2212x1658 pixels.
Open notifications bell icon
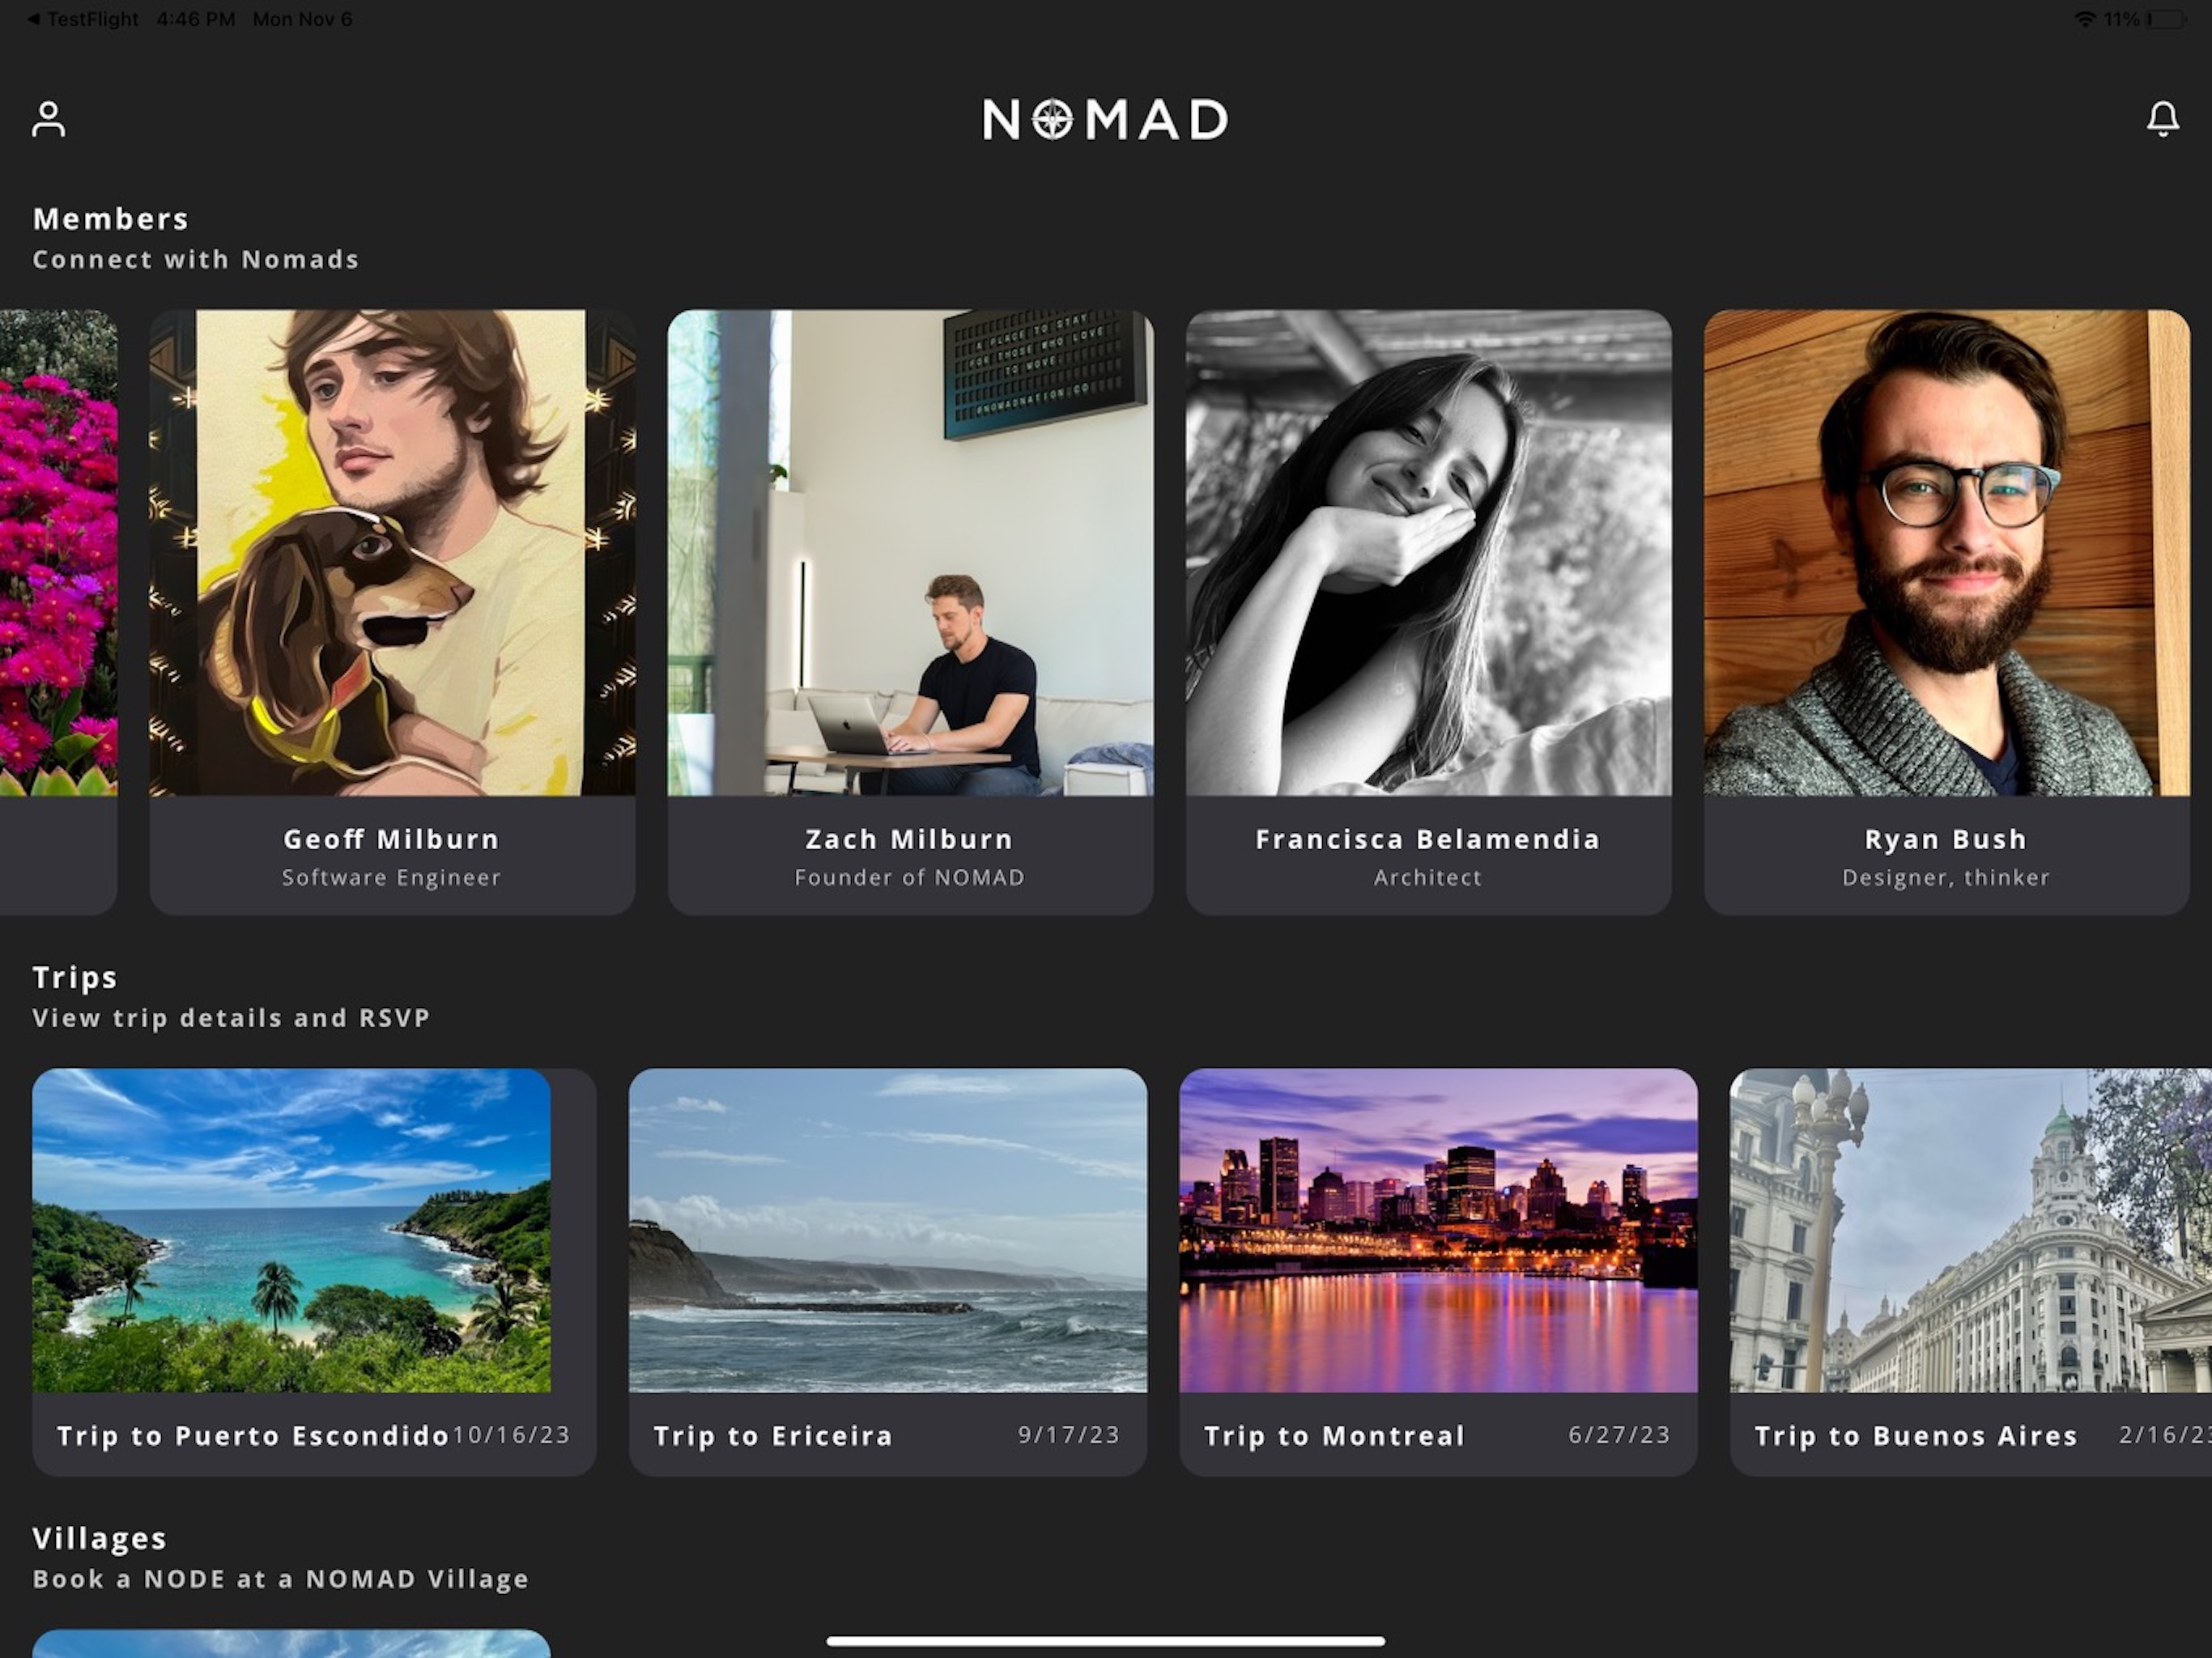(2162, 119)
